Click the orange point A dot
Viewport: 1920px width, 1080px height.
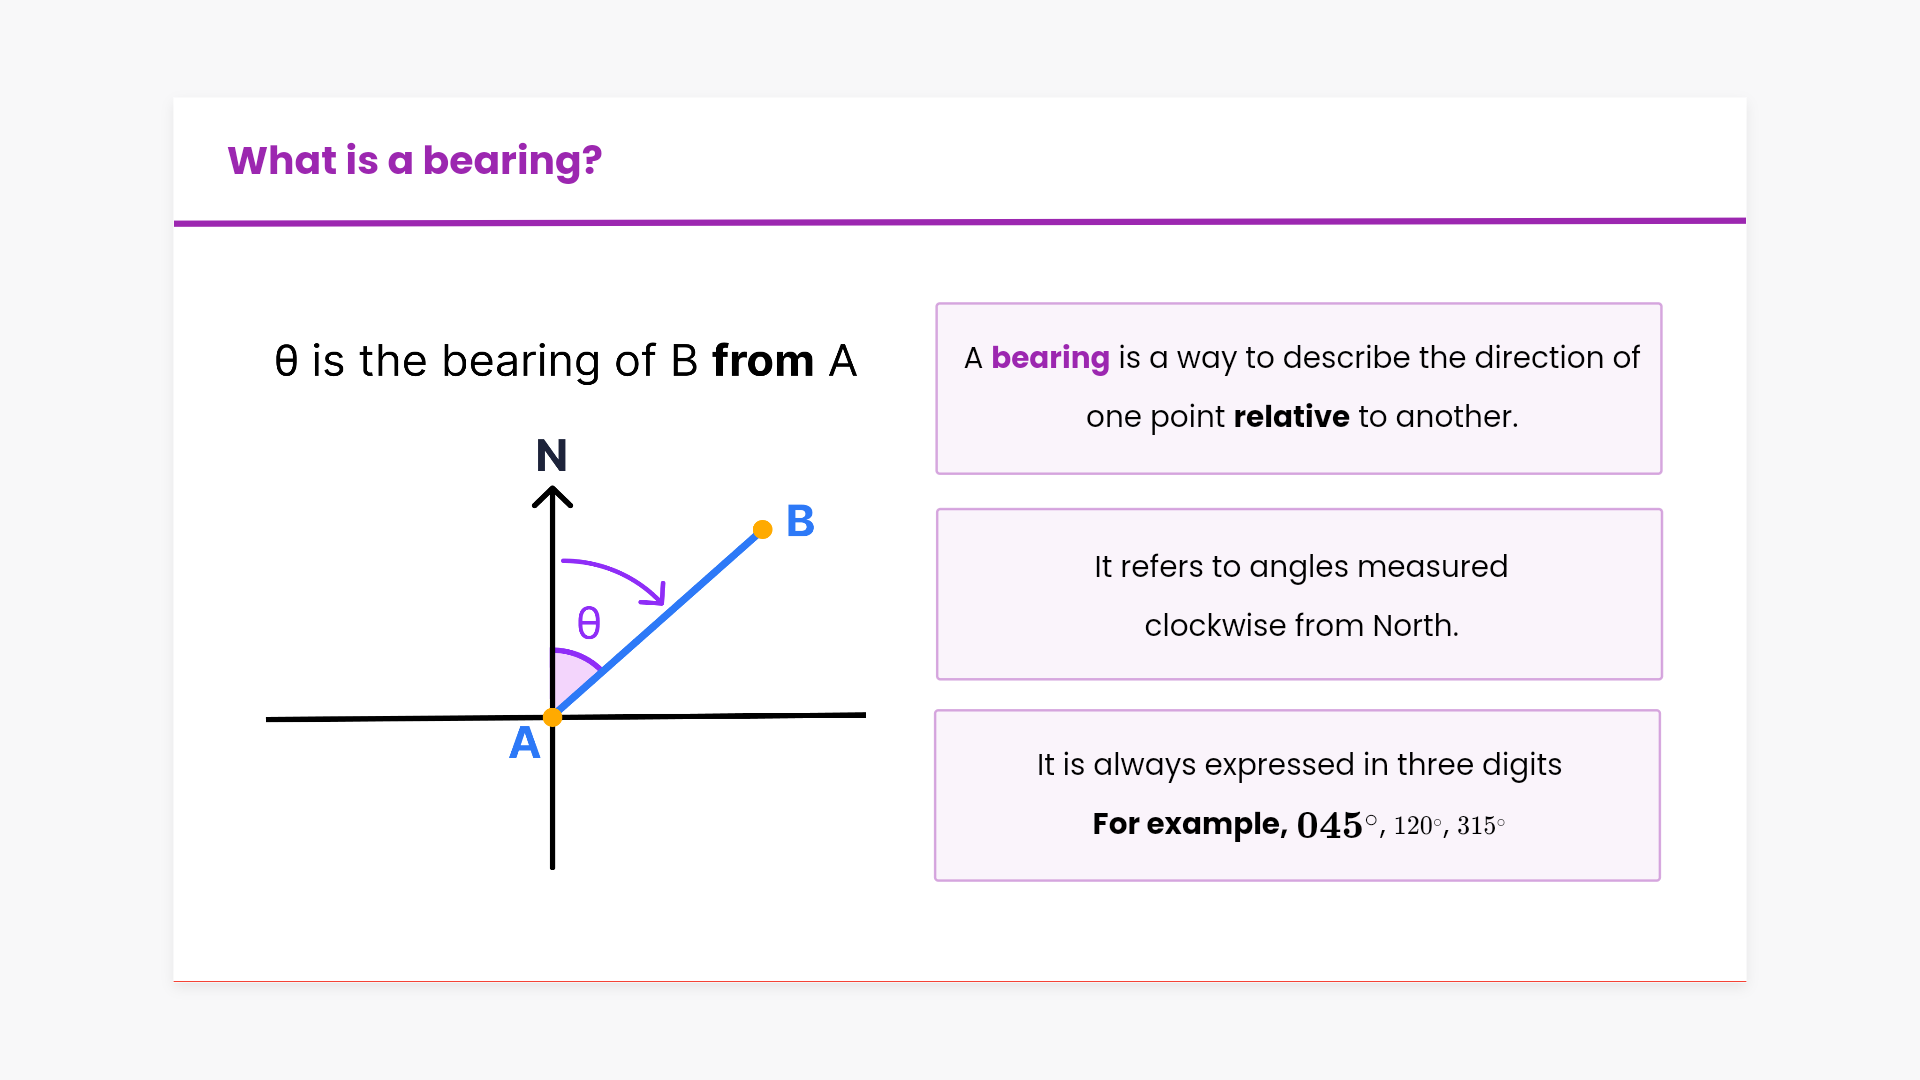point(552,717)
